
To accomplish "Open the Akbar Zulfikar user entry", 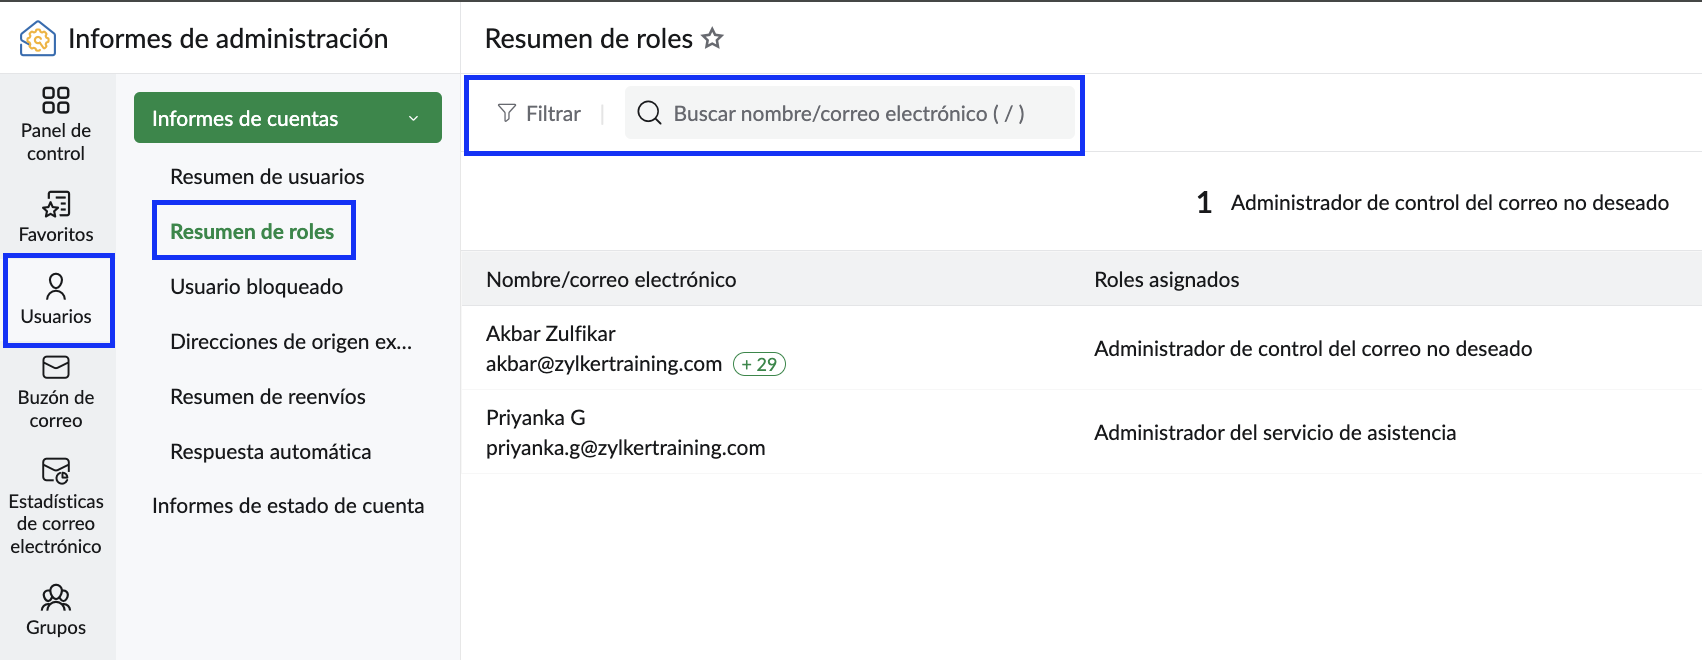I will pyautogui.click(x=551, y=333).
